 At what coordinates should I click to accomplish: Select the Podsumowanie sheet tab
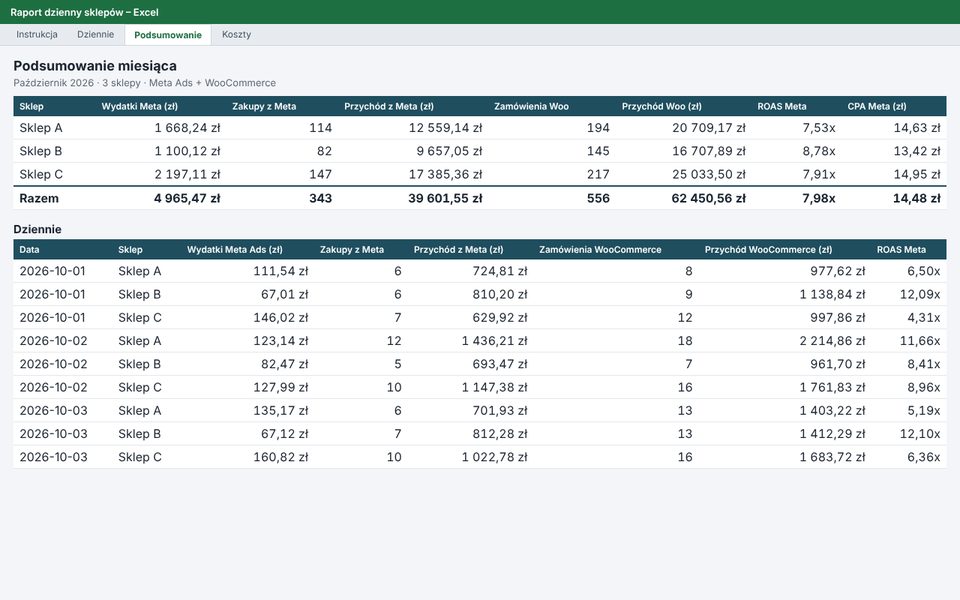pos(168,35)
